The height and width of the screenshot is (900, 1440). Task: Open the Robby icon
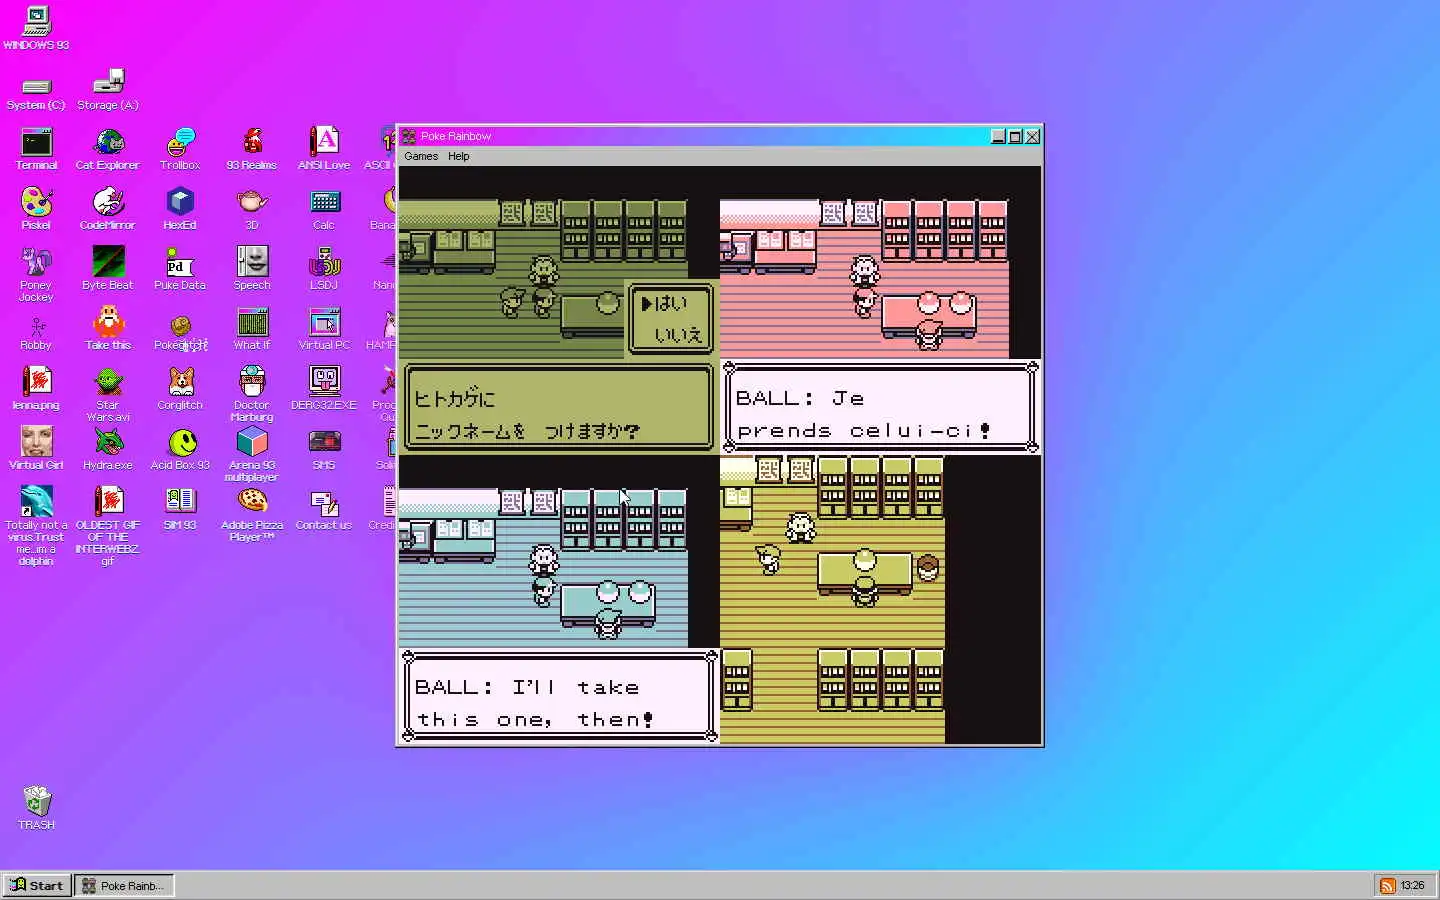coord(36,333)
